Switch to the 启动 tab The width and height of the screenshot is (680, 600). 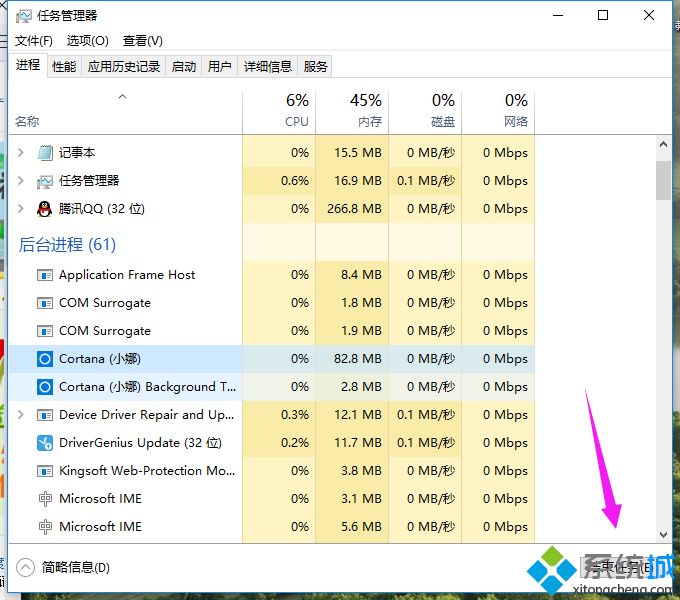184,67
